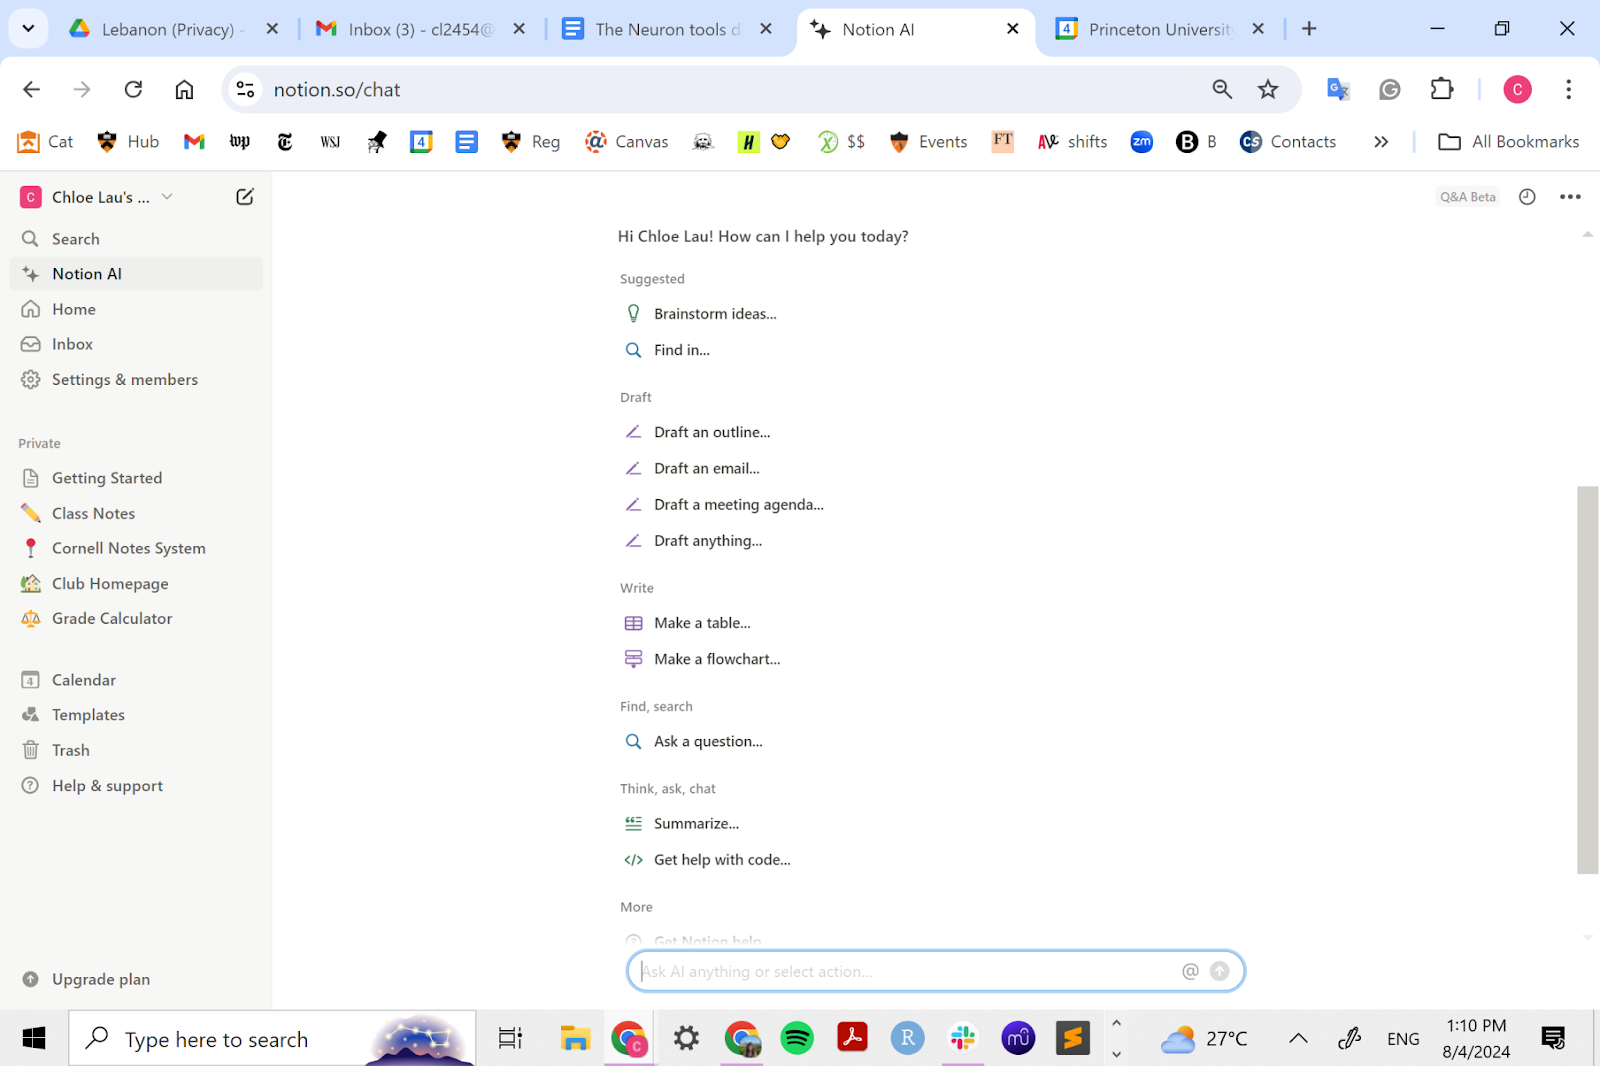This screenshot has height=1066, width=1600.
Task: Show hidden system tray icons
Action: click(1298, 1038)
